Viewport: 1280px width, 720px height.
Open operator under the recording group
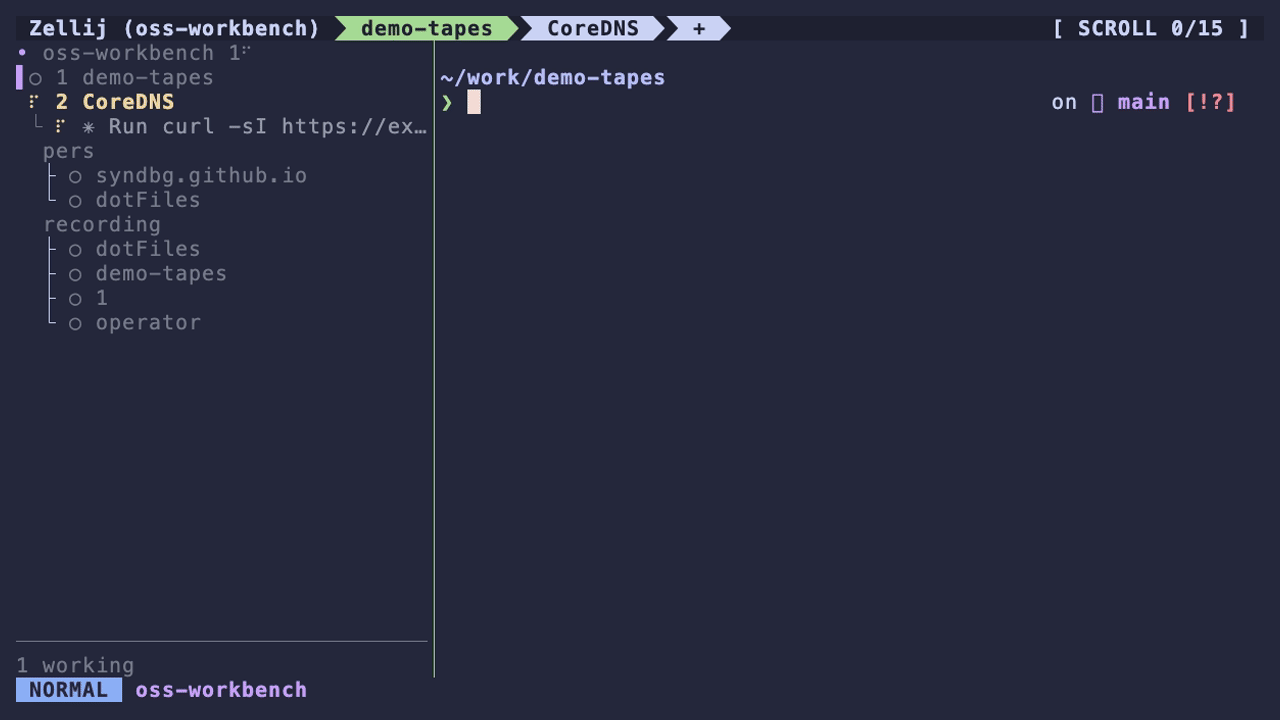click(x=148, y=322)
